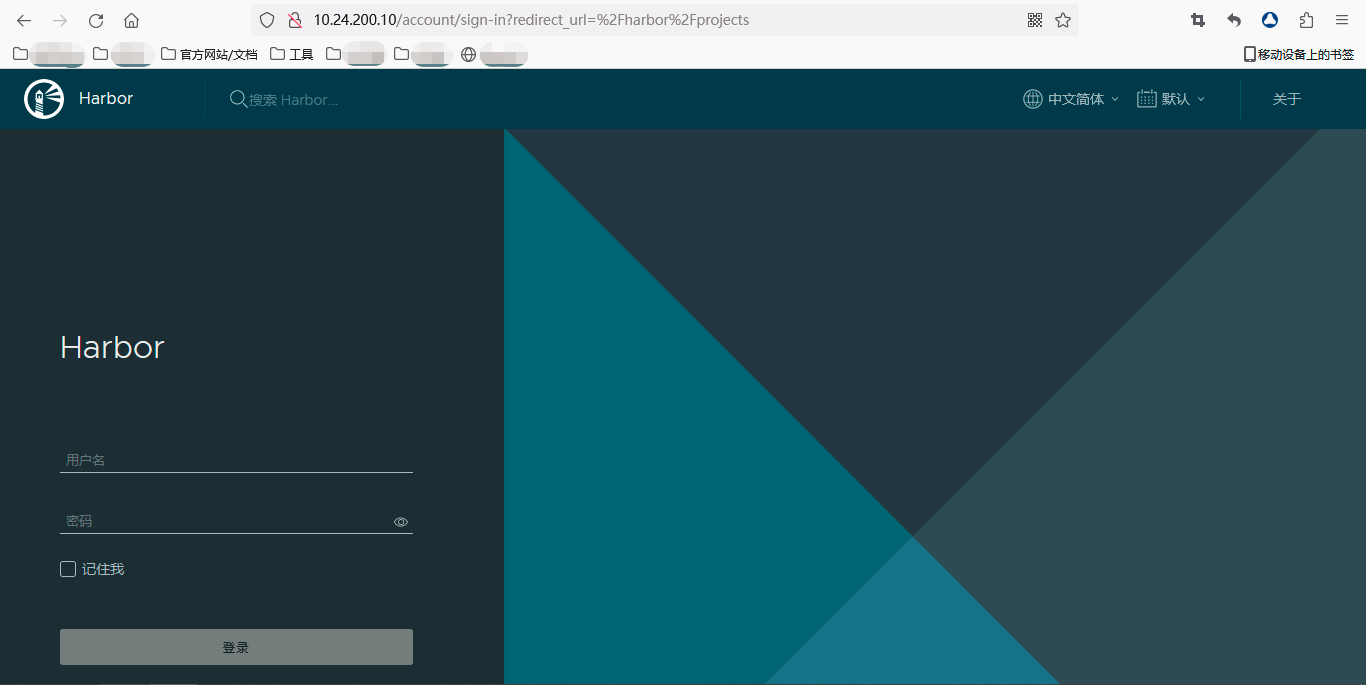The height and width of the screenshot is (685, 1366).
Task: Check the 记住我 checkbox
Action: [x=68, y=569]
